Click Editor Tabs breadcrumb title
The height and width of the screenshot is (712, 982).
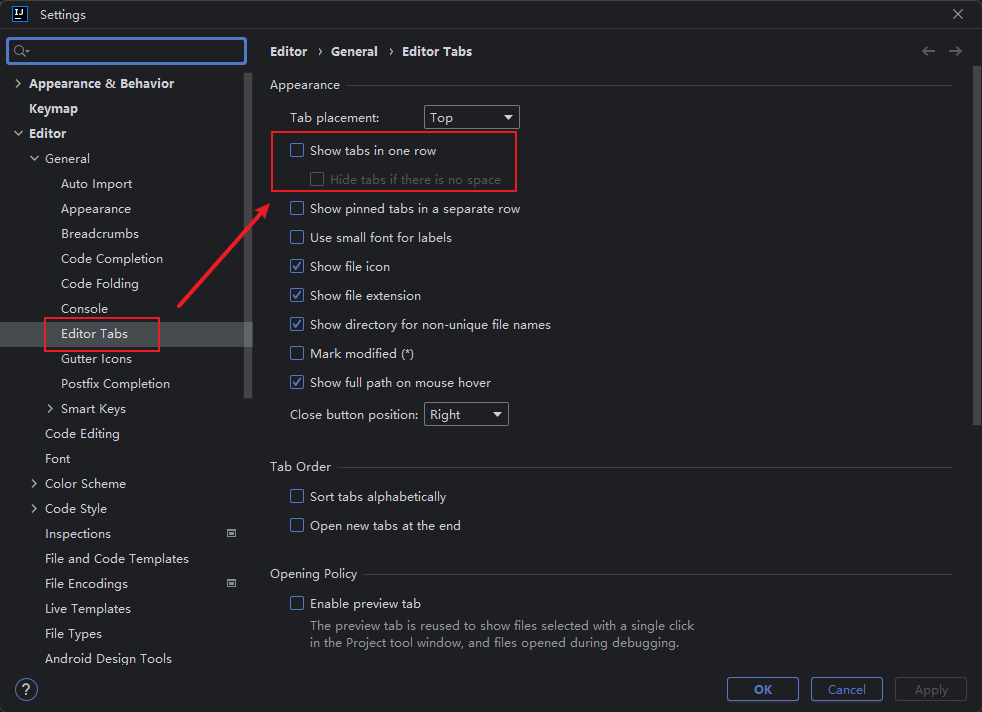(x=437, y=51)
